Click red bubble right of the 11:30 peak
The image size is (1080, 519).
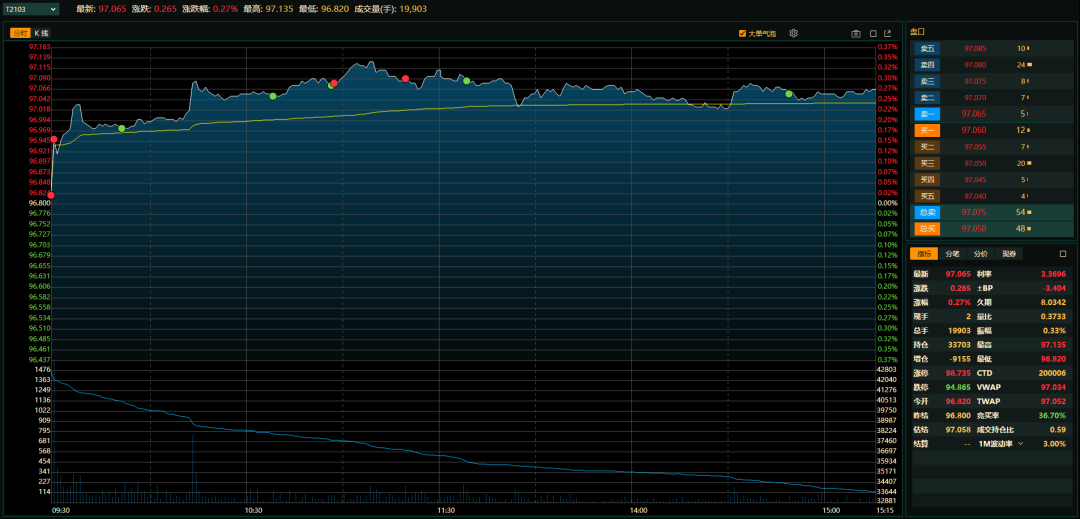[x=406, y=78]
